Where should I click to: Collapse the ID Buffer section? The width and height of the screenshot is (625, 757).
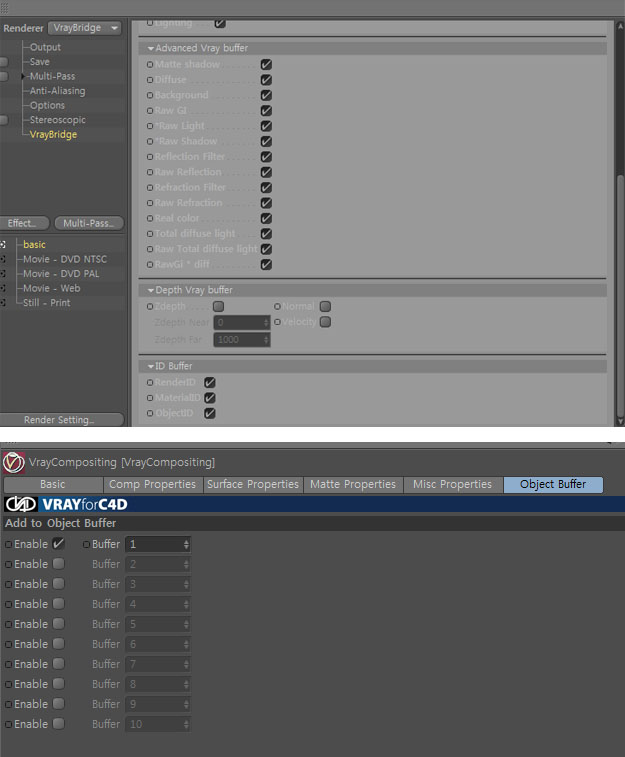[151, 366]
